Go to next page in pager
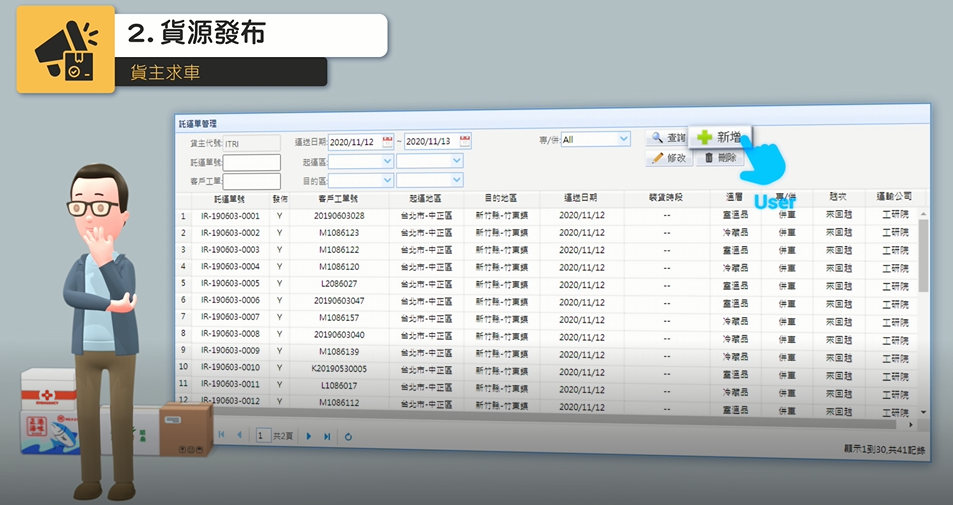 309,436
